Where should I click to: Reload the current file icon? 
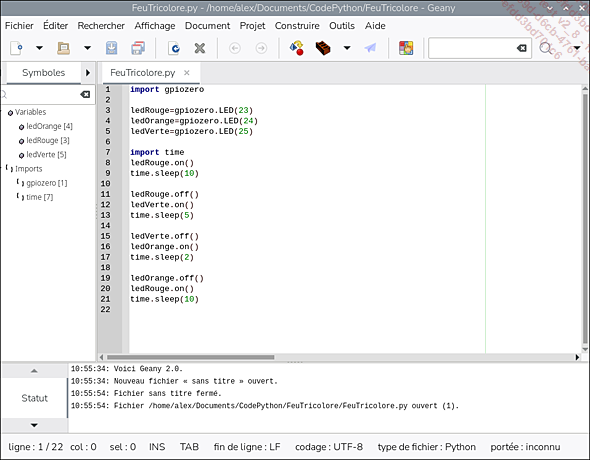[173, 48]
